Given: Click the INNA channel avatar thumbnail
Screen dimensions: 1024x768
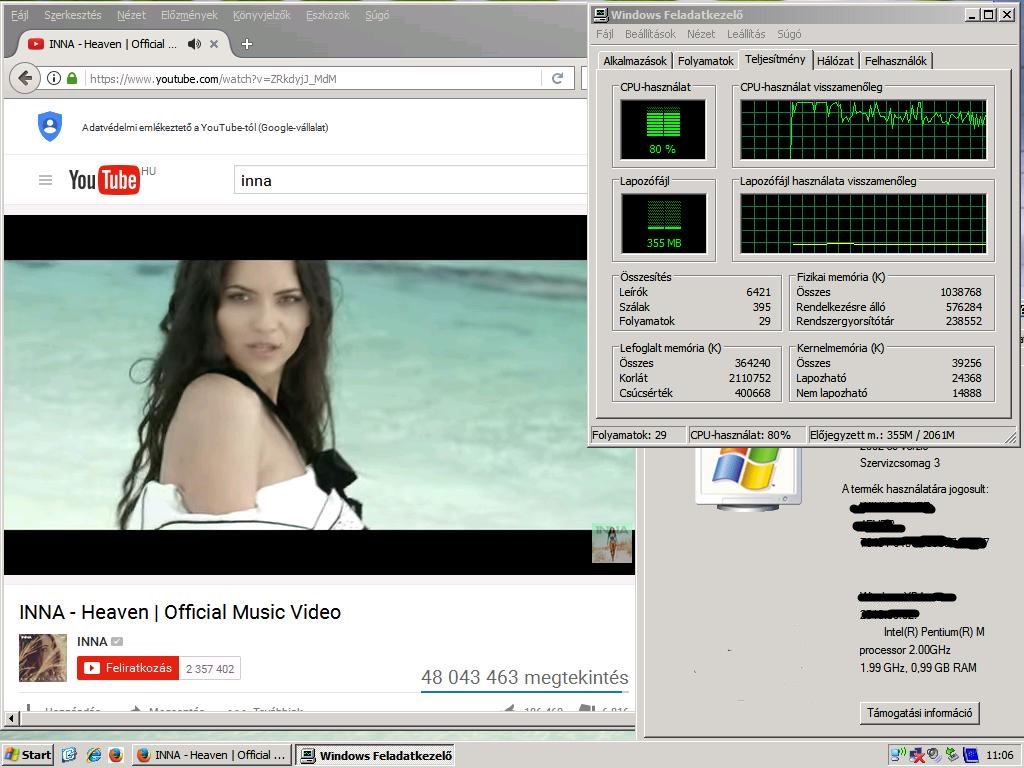Looking at the screenshot, I should pos(42,658).
